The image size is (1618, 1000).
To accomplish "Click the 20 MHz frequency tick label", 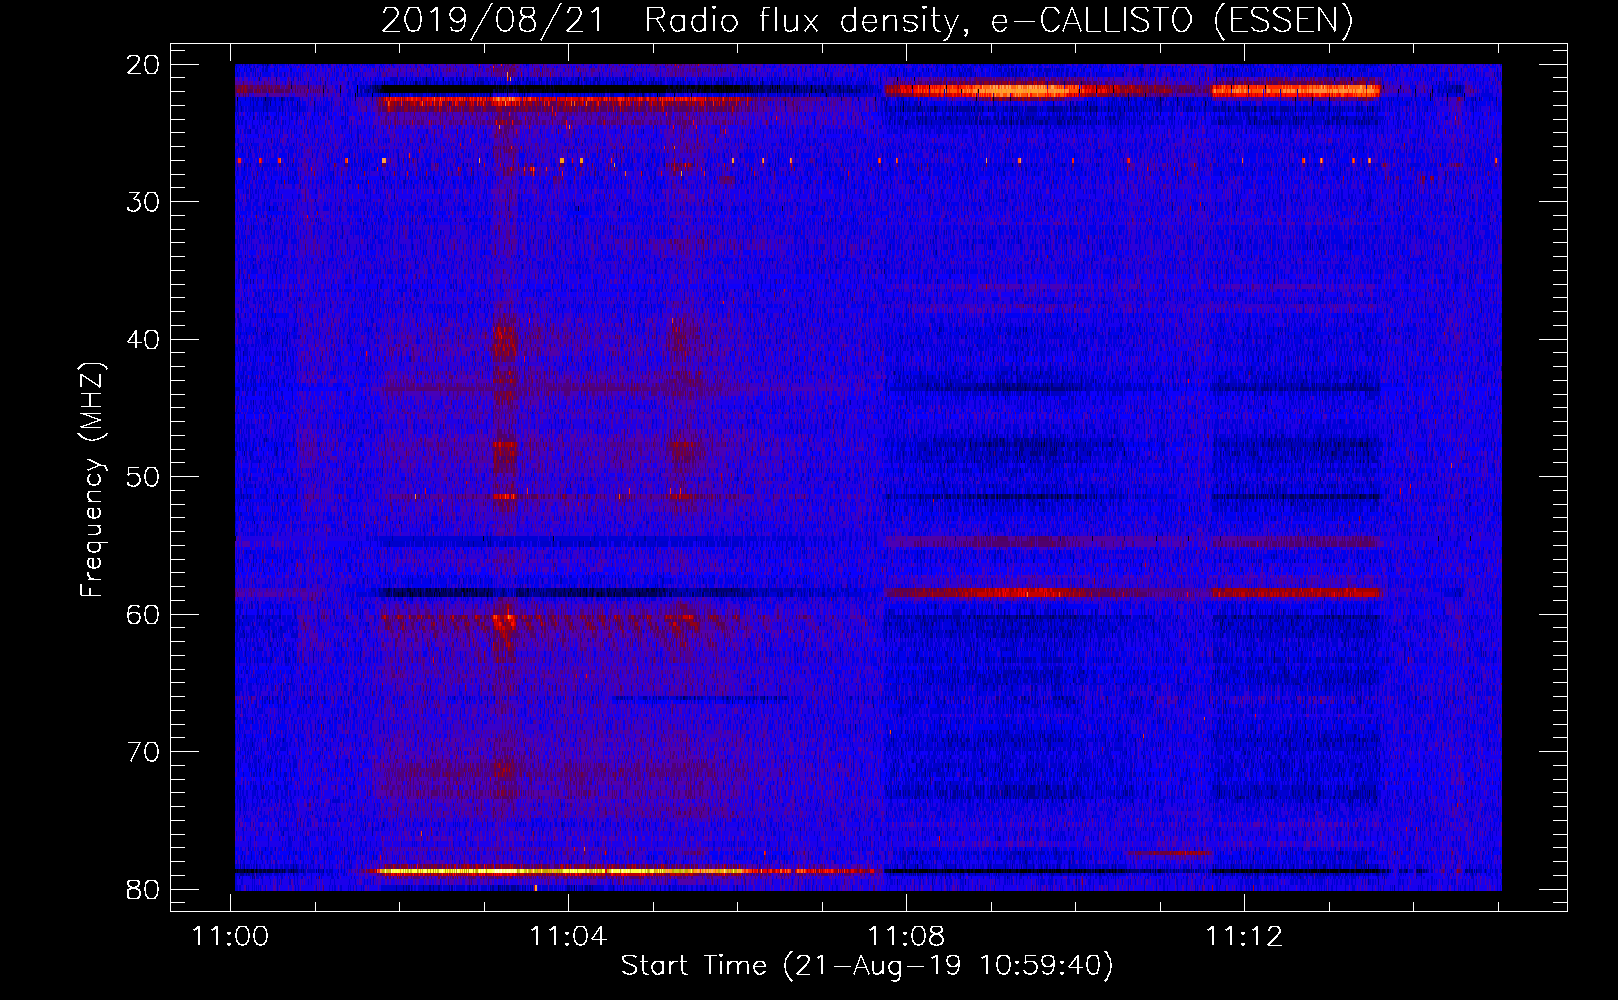I will [144, 65].
